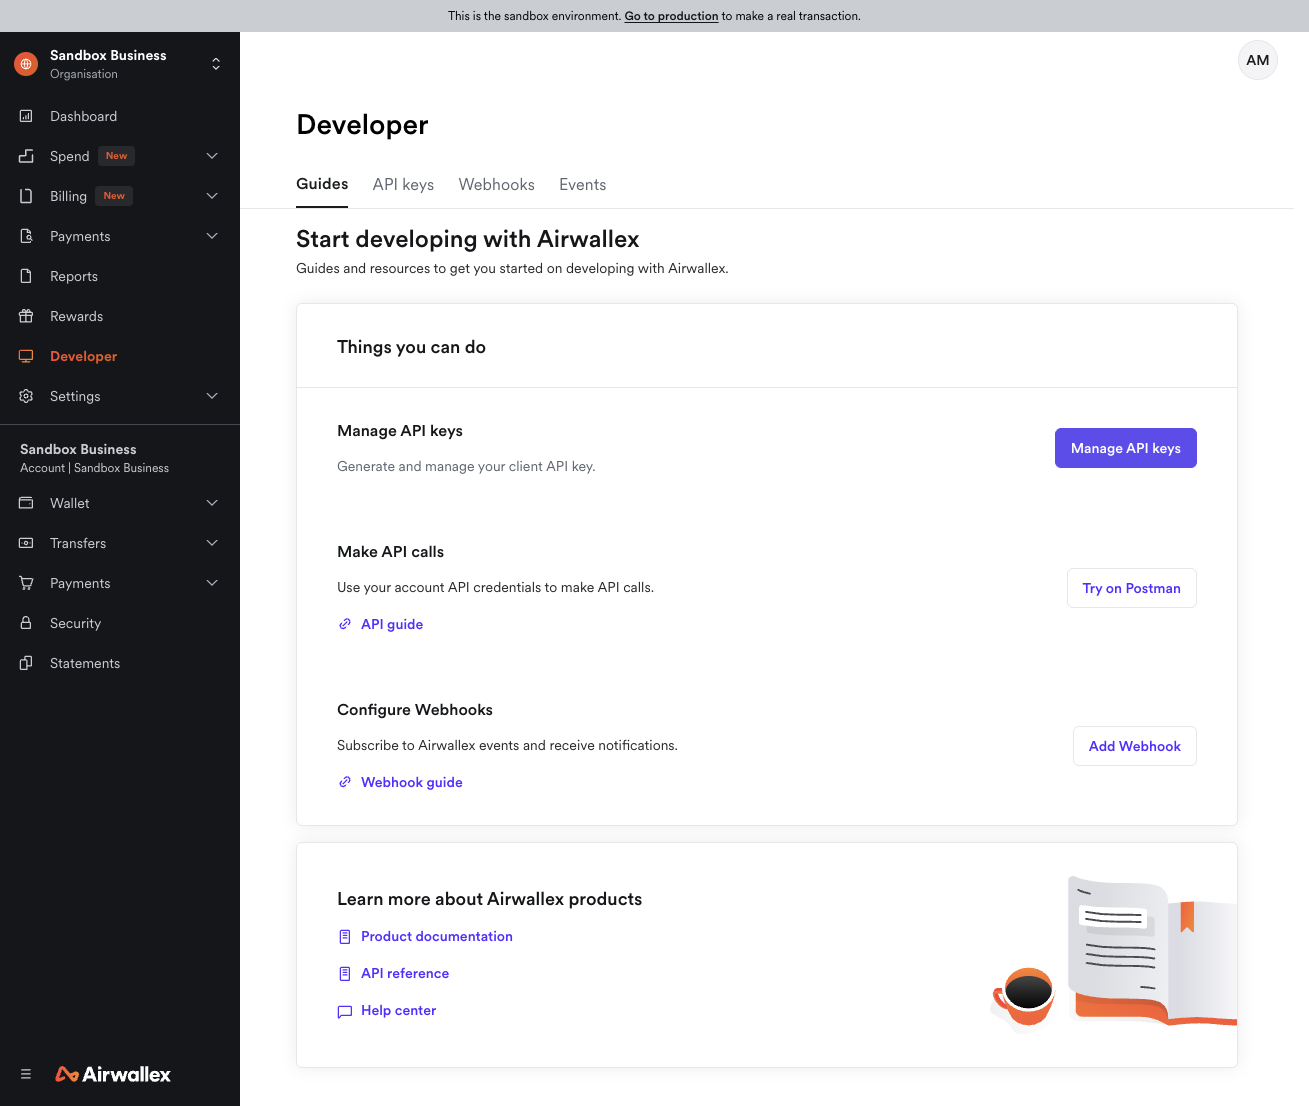This screenshot has height=1106, width=1309.
Task: Click the orange globe organisation icon
Action: tap(26, 64)
